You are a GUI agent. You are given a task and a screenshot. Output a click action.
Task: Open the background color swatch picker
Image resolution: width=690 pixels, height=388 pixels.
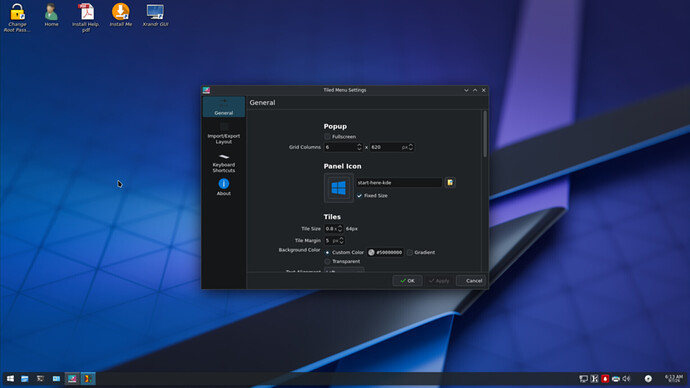coord(371,253)
